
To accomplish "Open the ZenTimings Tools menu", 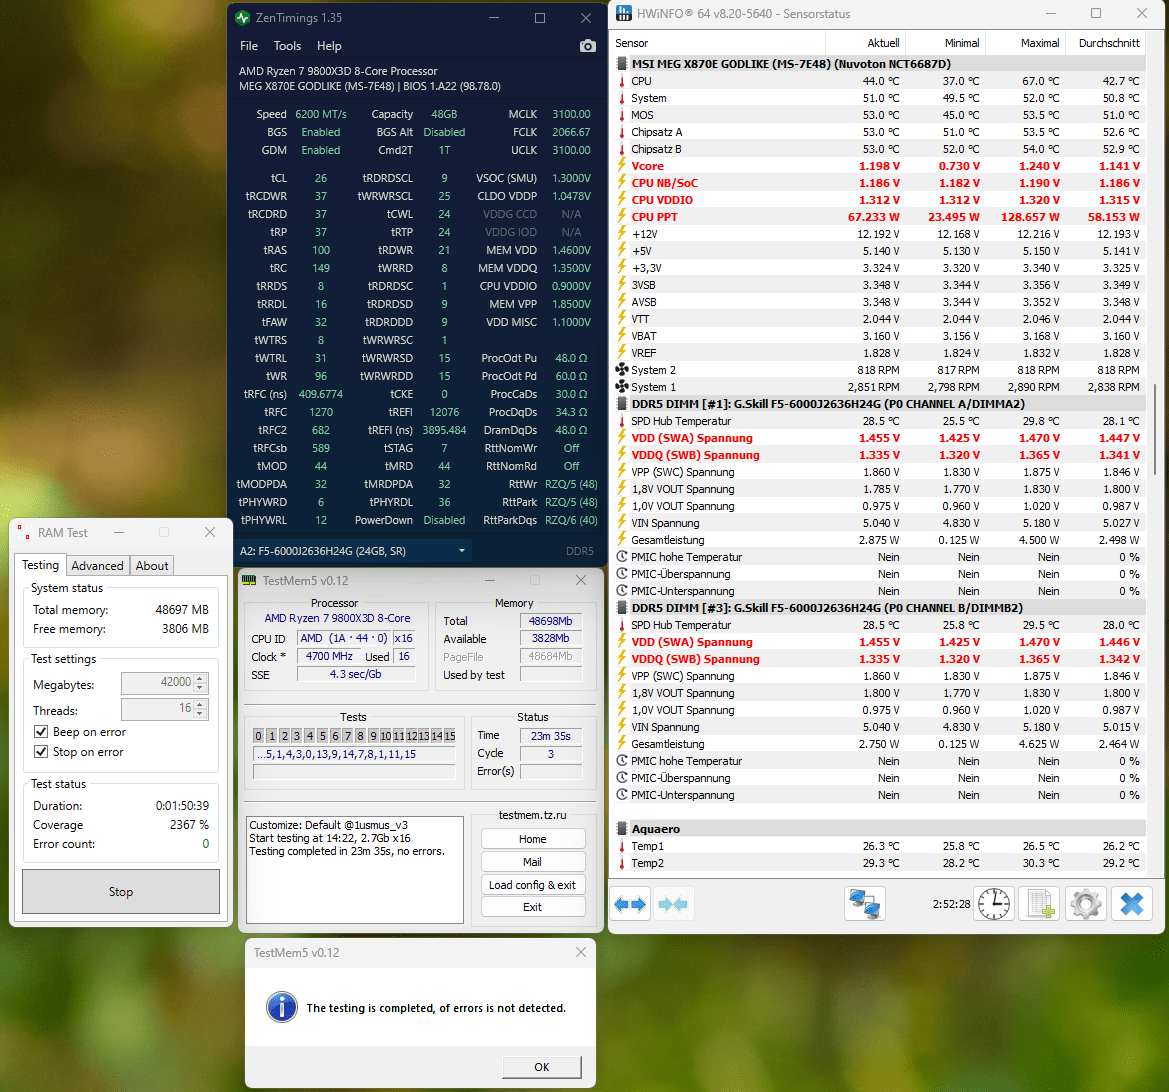I will click(x=287, y=46).
